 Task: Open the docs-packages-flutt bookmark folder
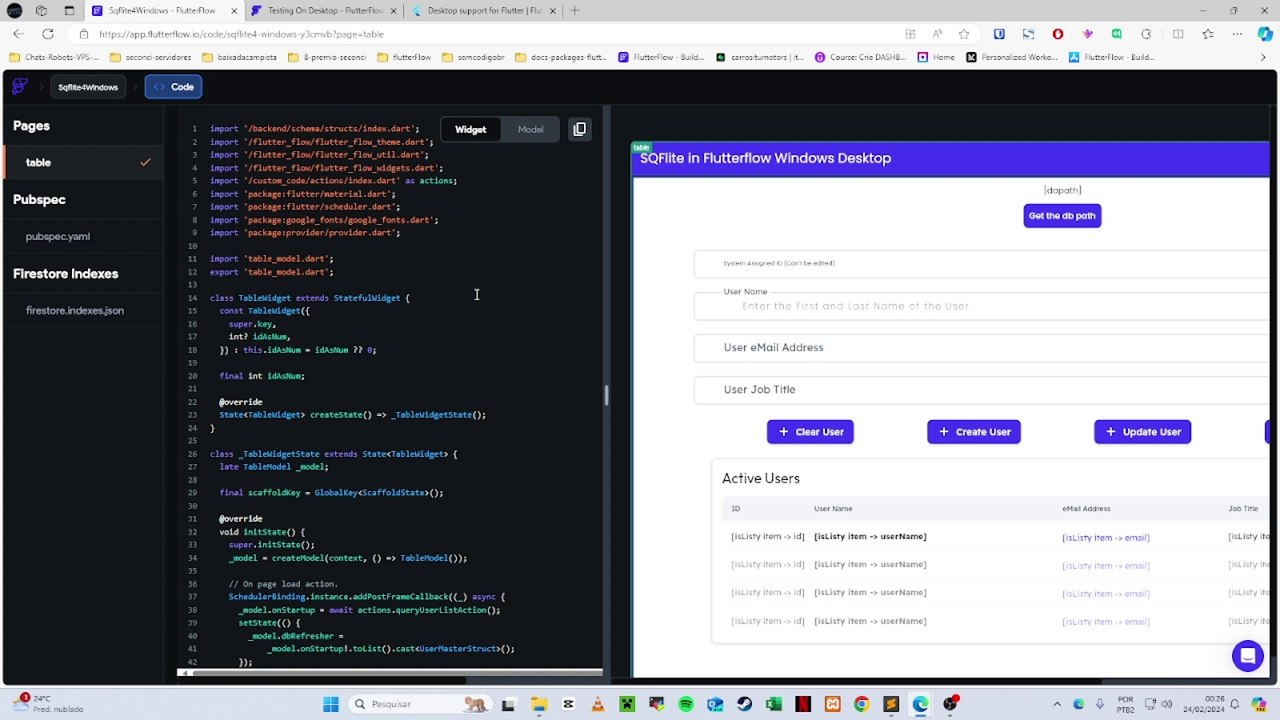tap(561, 57)
